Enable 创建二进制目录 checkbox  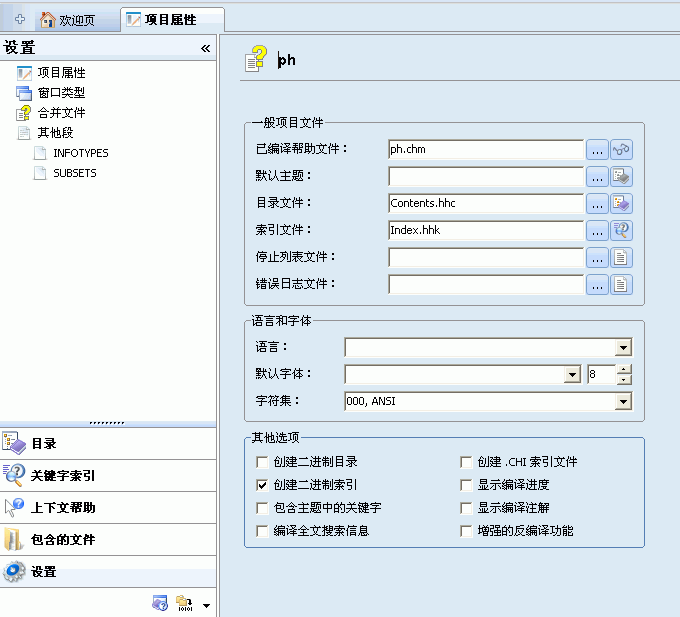(x=262, y=462)
